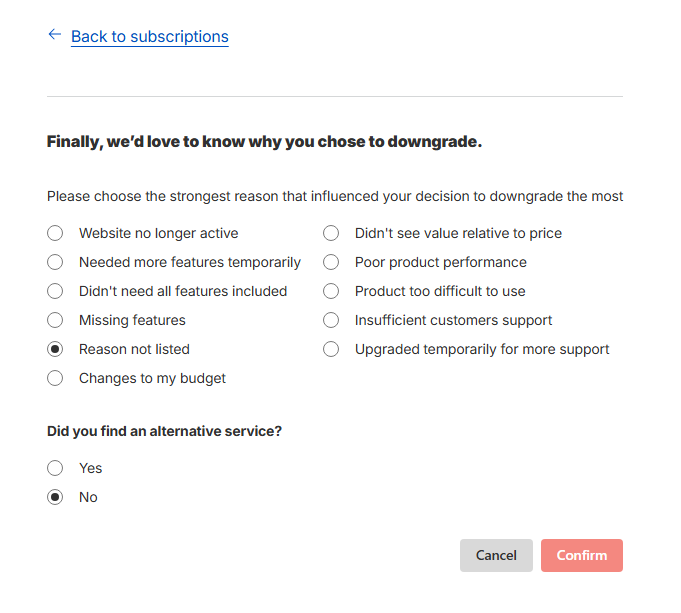Click the Confirm button
681x613 pixels.
[581, 555]
